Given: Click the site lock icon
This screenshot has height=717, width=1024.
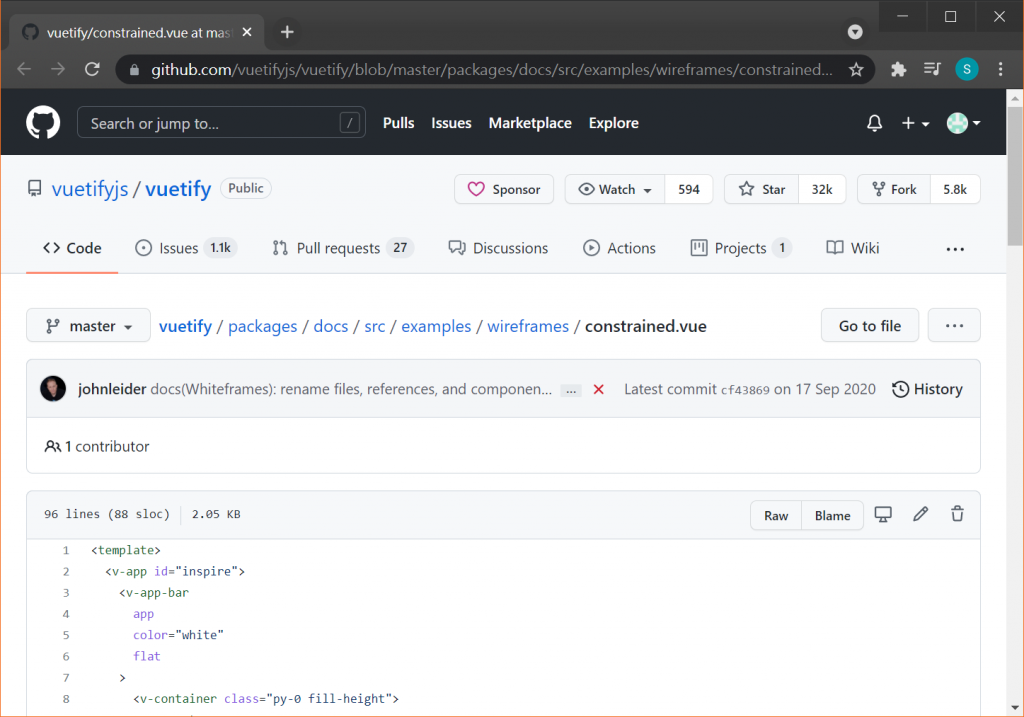Looking at the screenshot, I should coord(135,70).
